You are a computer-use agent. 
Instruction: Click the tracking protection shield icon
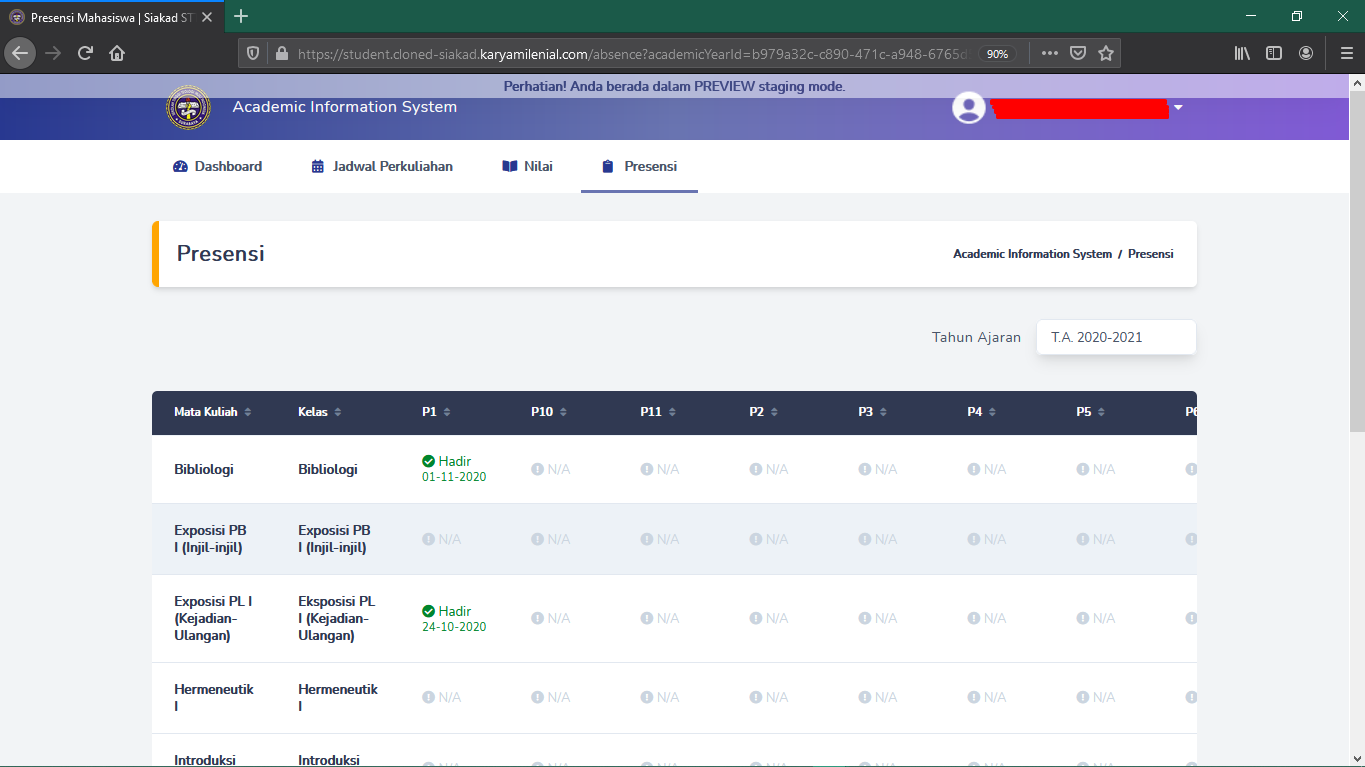coord(253,54)
